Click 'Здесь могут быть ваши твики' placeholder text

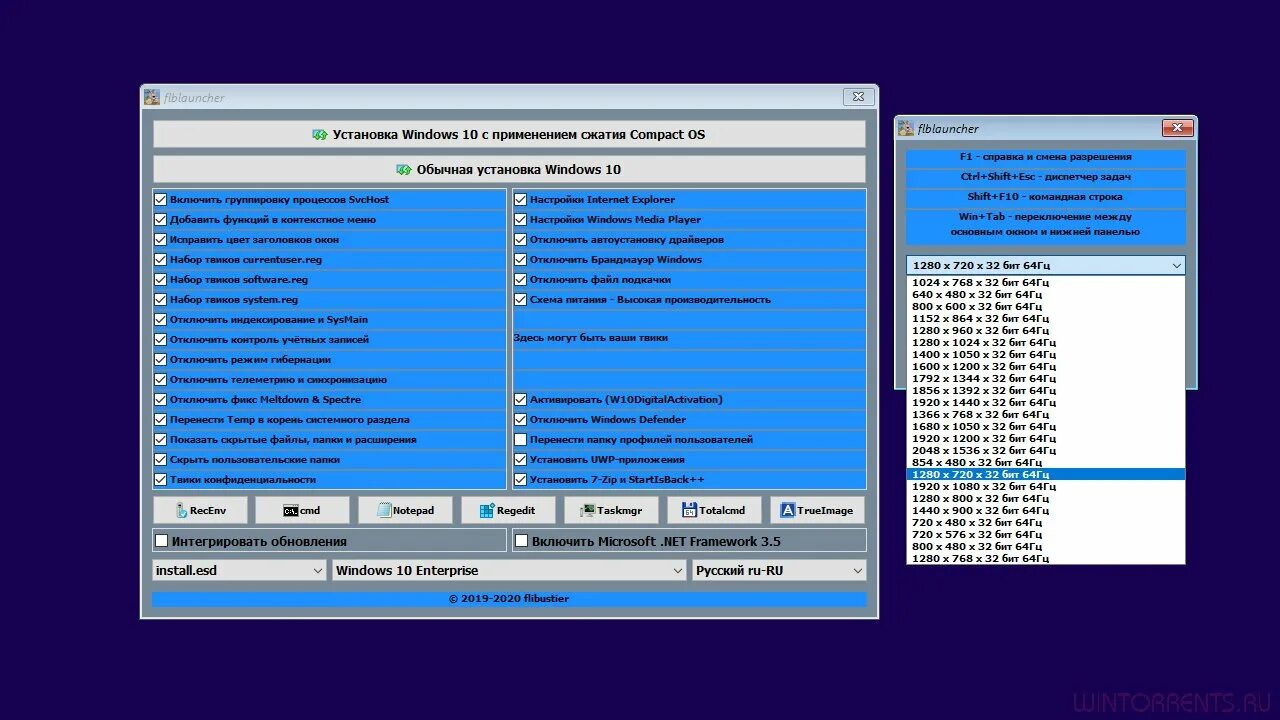pos(590,338)
